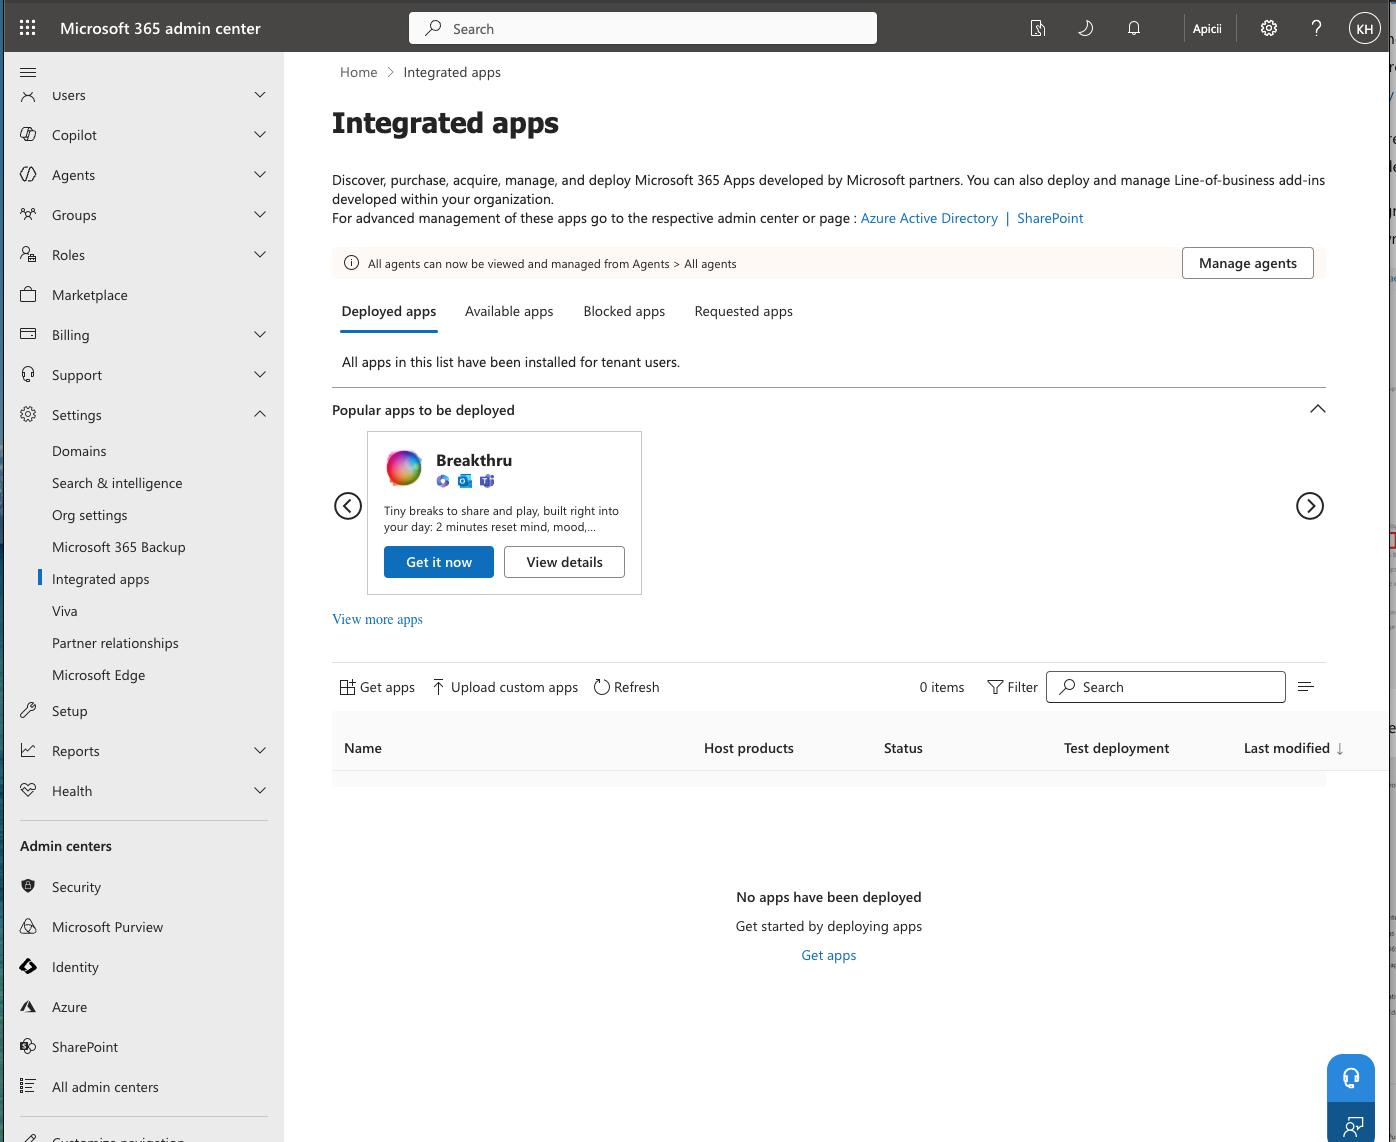Expand the Billing section chevron
Screen dimensions: 1396x1142
(260, 335)
